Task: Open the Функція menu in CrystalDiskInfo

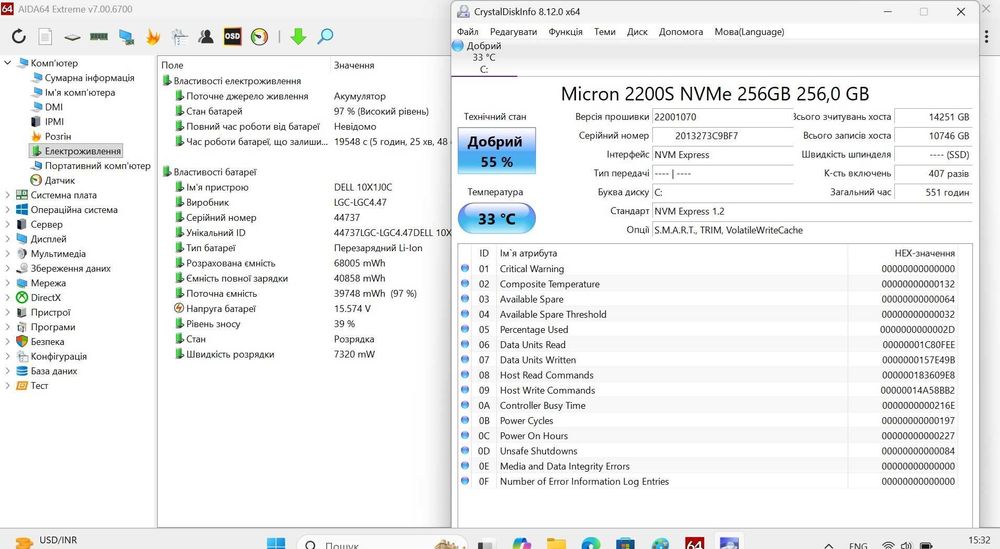Action: [x=565, y=32]
